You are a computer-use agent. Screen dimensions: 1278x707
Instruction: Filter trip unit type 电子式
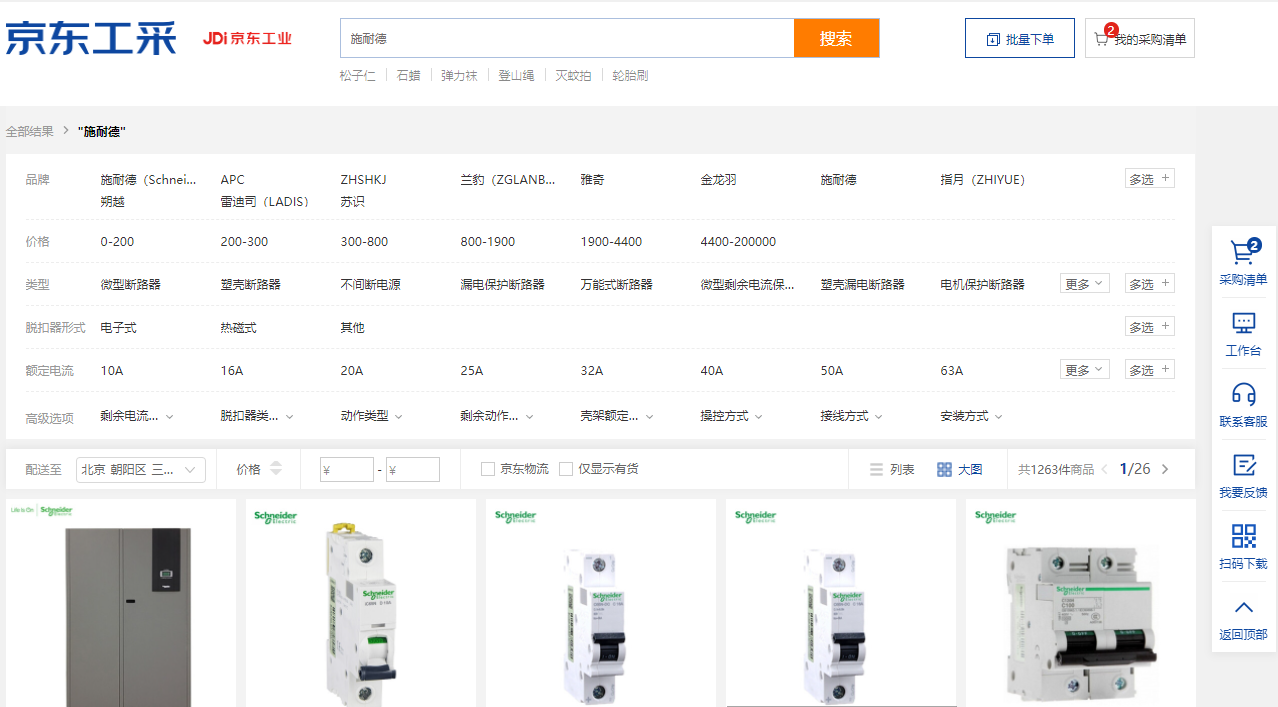(118, 327)
